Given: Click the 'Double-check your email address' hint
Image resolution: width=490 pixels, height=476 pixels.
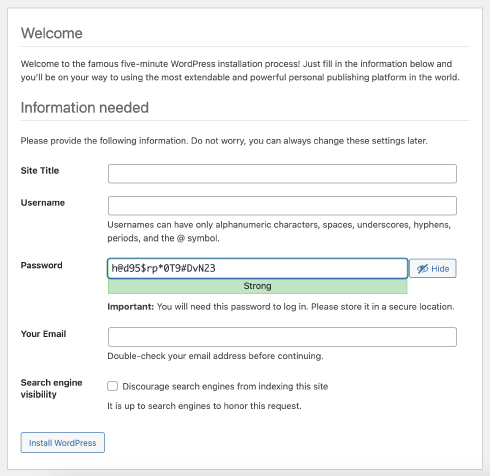Looking at the screenshot, I should 215,356.
